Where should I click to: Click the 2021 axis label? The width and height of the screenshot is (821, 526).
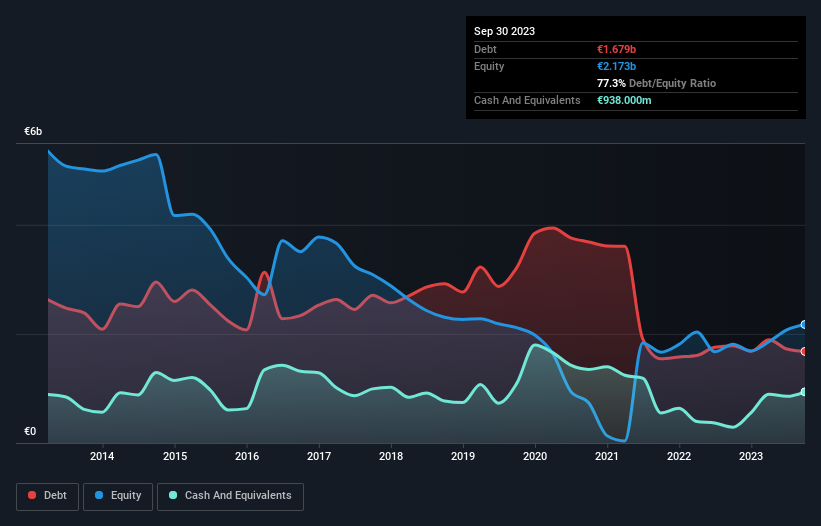click(x=607, y=456)
